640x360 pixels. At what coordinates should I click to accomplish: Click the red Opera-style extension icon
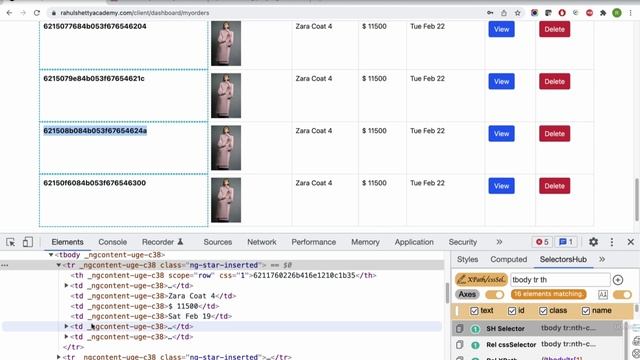tap(562, 13)
